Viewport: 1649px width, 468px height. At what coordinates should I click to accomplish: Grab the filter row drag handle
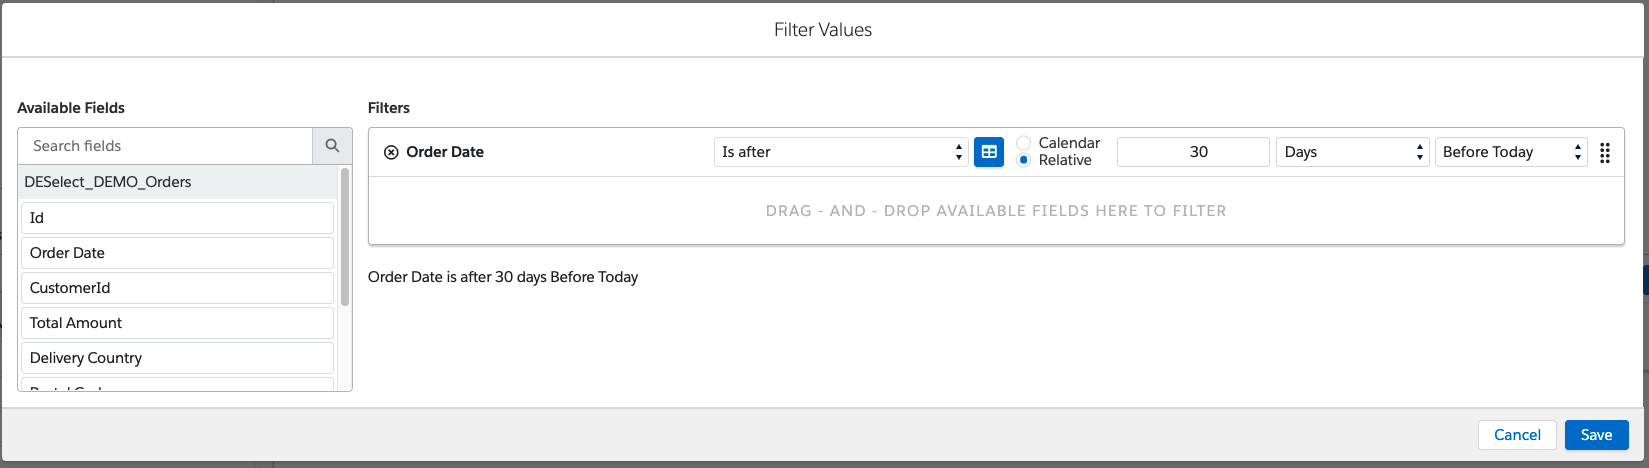click(x=1604, y=153)
